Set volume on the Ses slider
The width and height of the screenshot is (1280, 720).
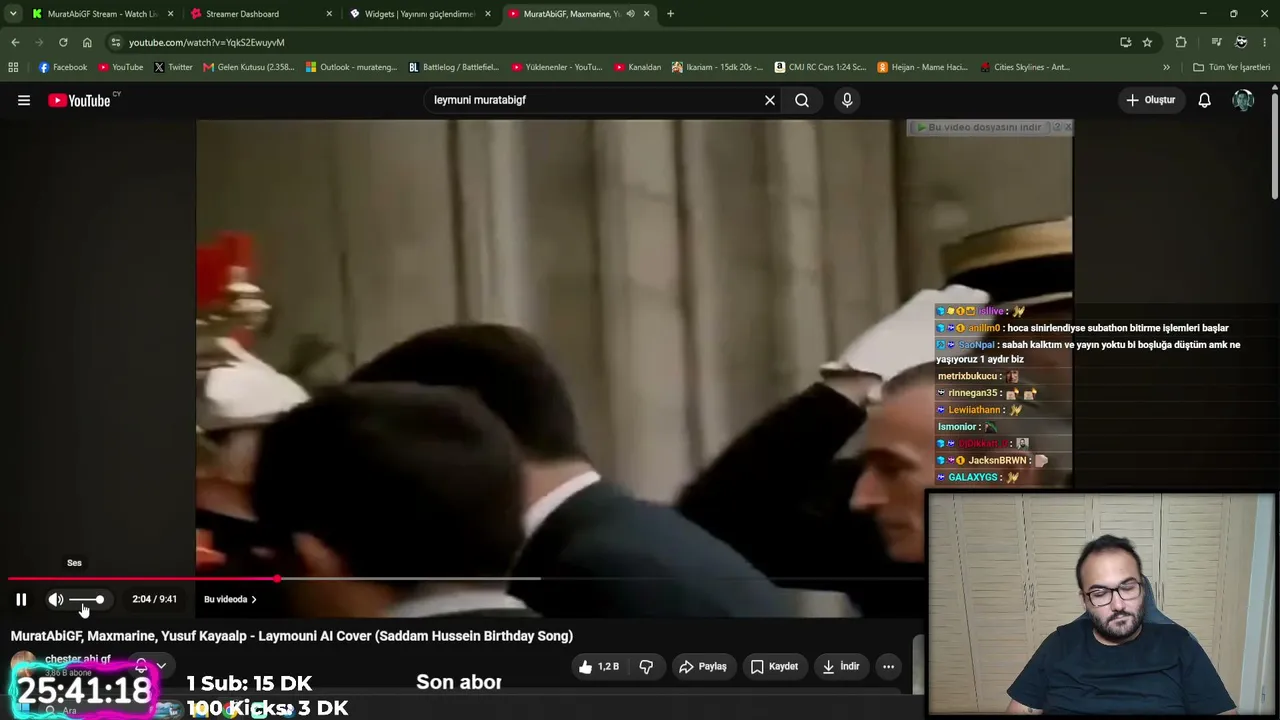click(x=86, y=599)
